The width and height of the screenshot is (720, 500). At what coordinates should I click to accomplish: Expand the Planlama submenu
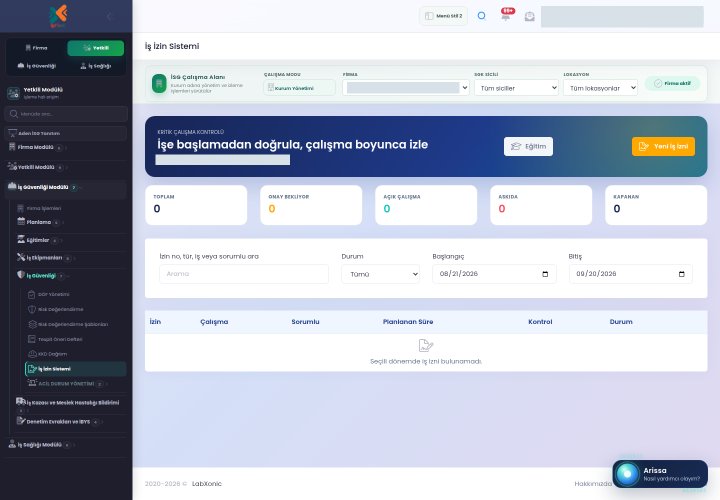(x=70, y=222)
